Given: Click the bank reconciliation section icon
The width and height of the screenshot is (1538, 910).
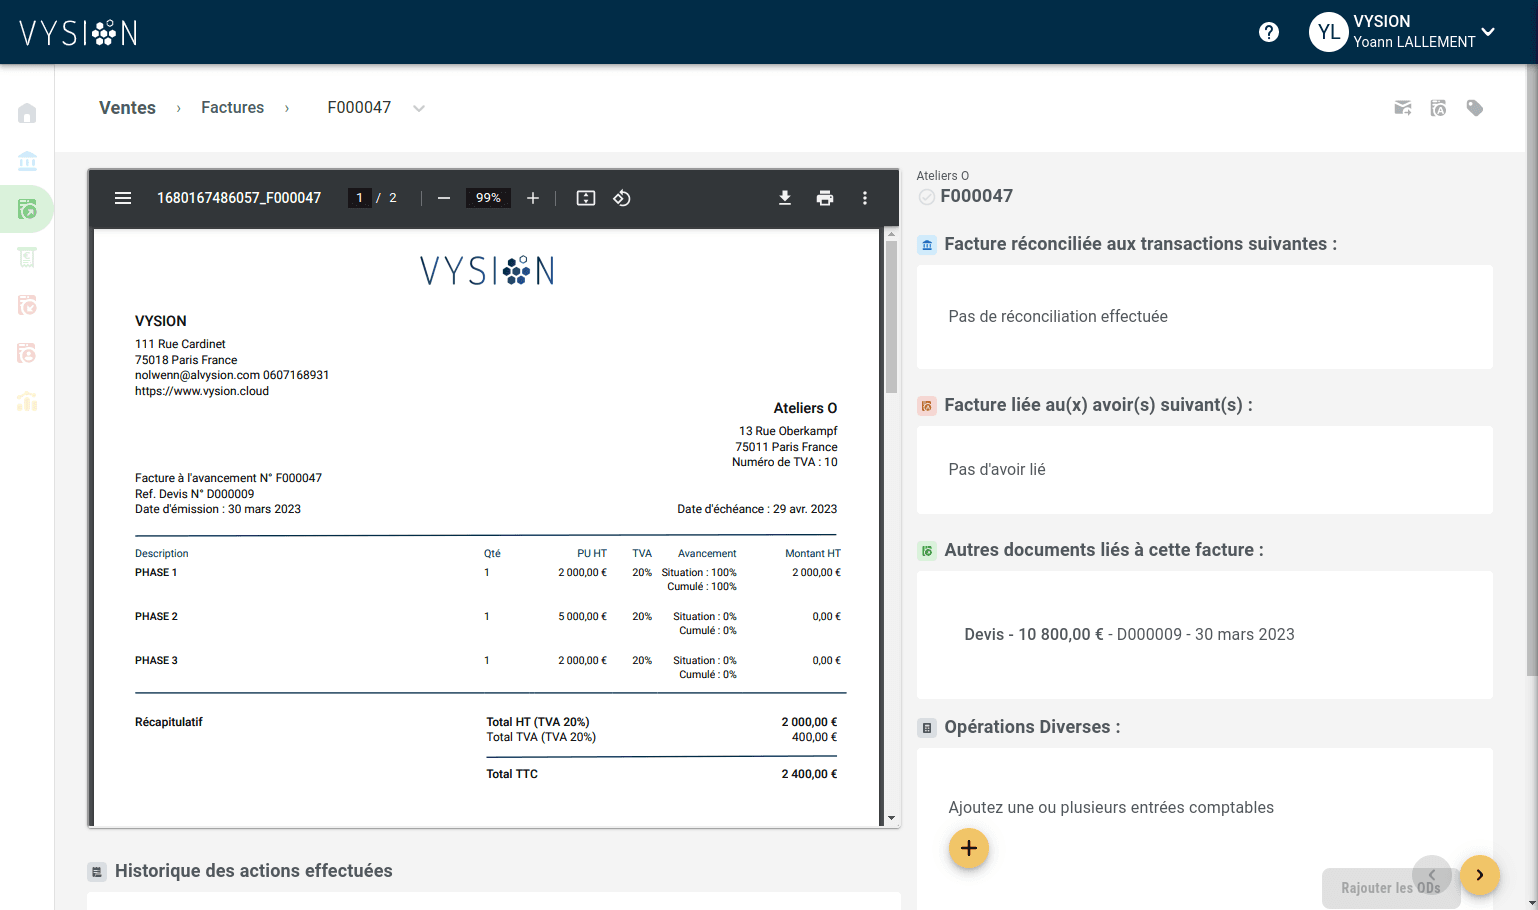Looking at the screenshot, I should point(927,245).
